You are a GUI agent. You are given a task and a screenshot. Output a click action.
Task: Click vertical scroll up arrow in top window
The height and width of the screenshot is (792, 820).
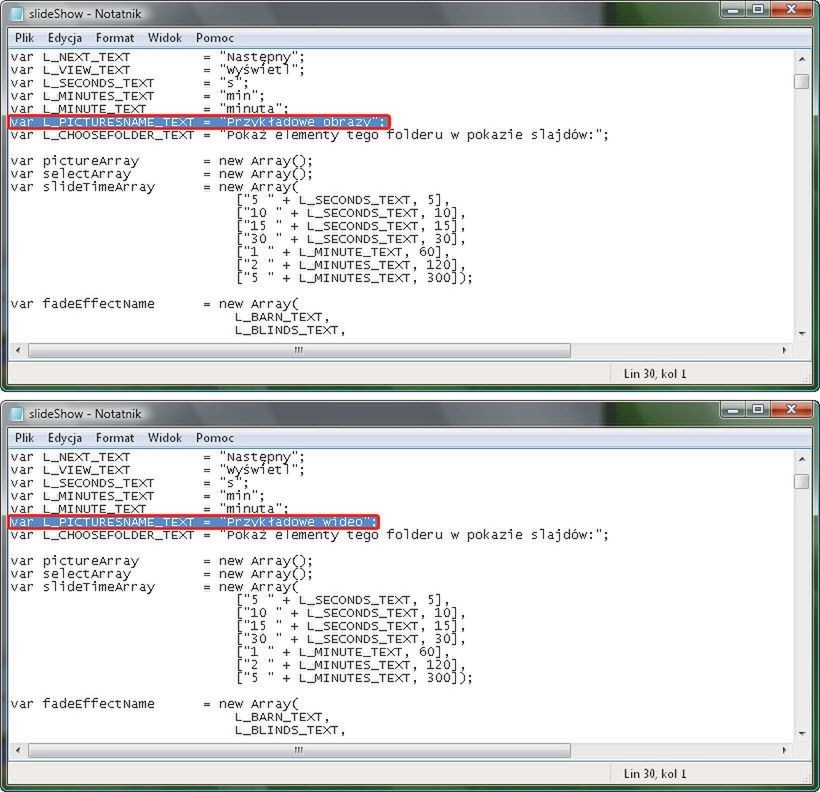(802, 59)
